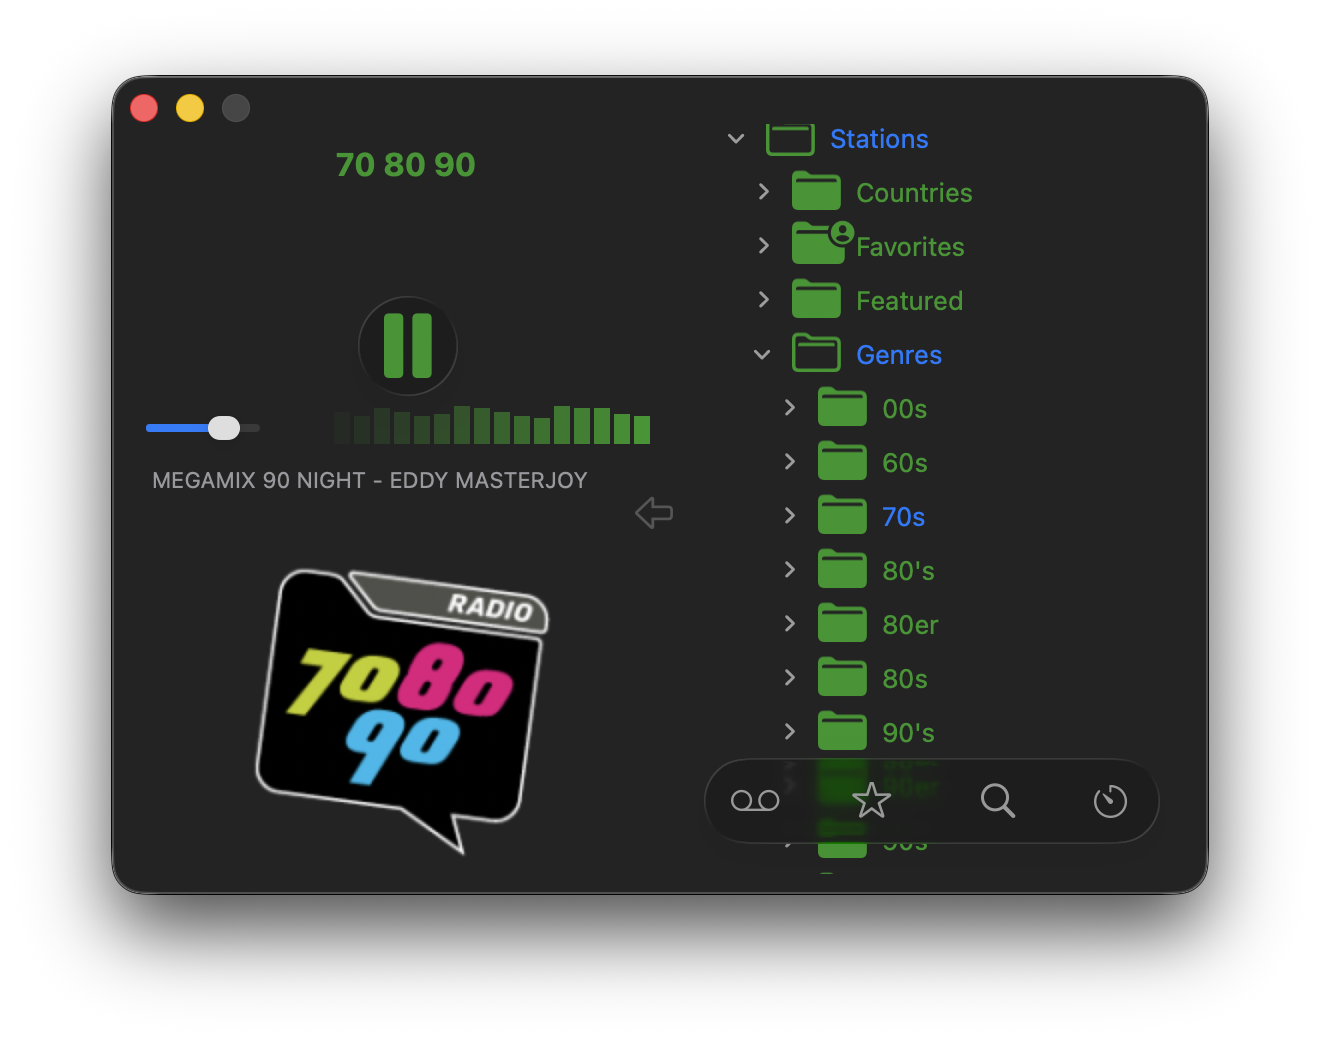This screenshot has height=1042, width=1320.
Task: Expand the 00s genre folder
Action: point(790,408)
